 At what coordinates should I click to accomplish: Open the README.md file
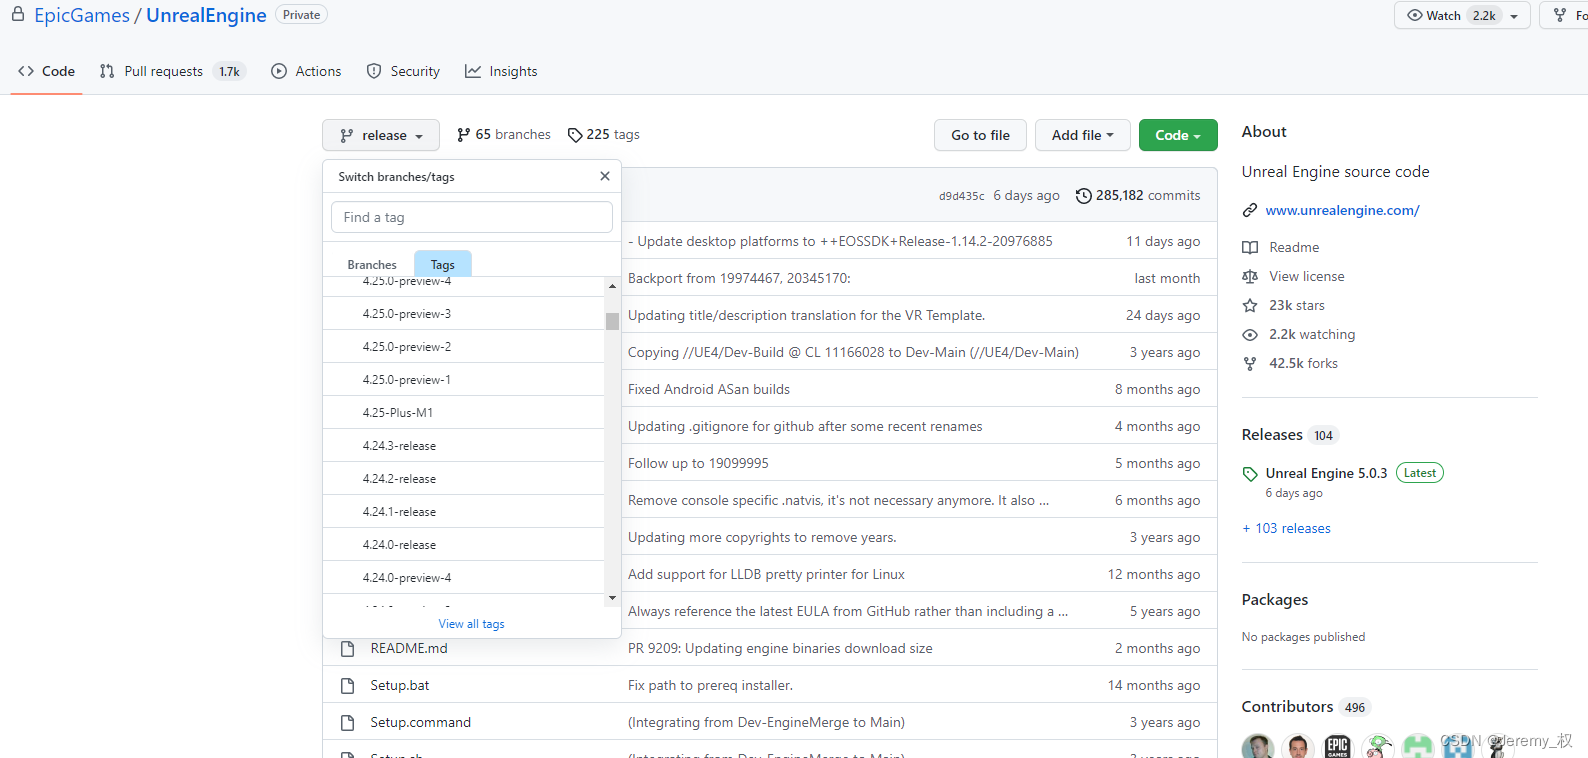point(409,649)
